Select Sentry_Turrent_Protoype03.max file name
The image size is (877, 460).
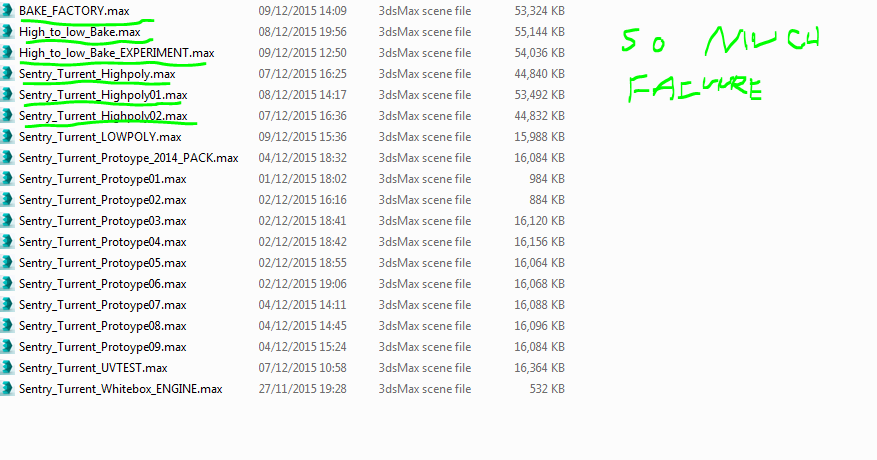click(x=102, y=221)
